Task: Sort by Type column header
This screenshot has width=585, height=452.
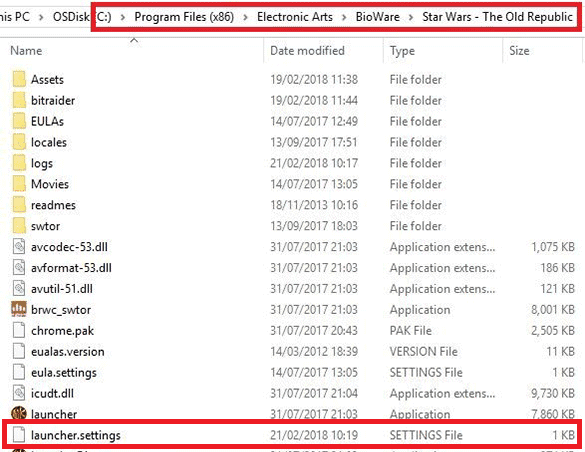Action: pyautogui.click(x=402, y=51)
